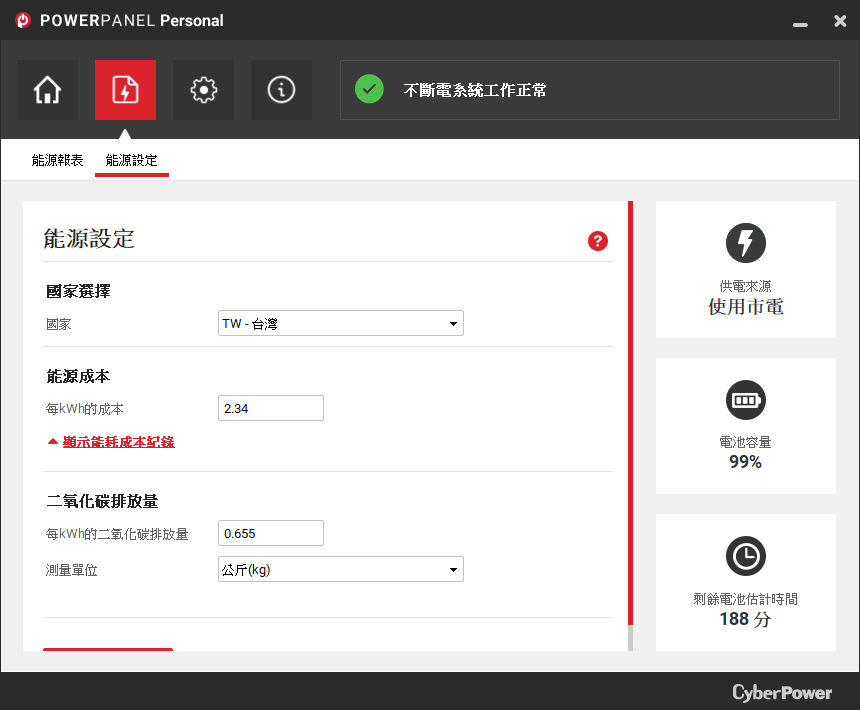Click the power source lightning bolt icon

point(745,243)
